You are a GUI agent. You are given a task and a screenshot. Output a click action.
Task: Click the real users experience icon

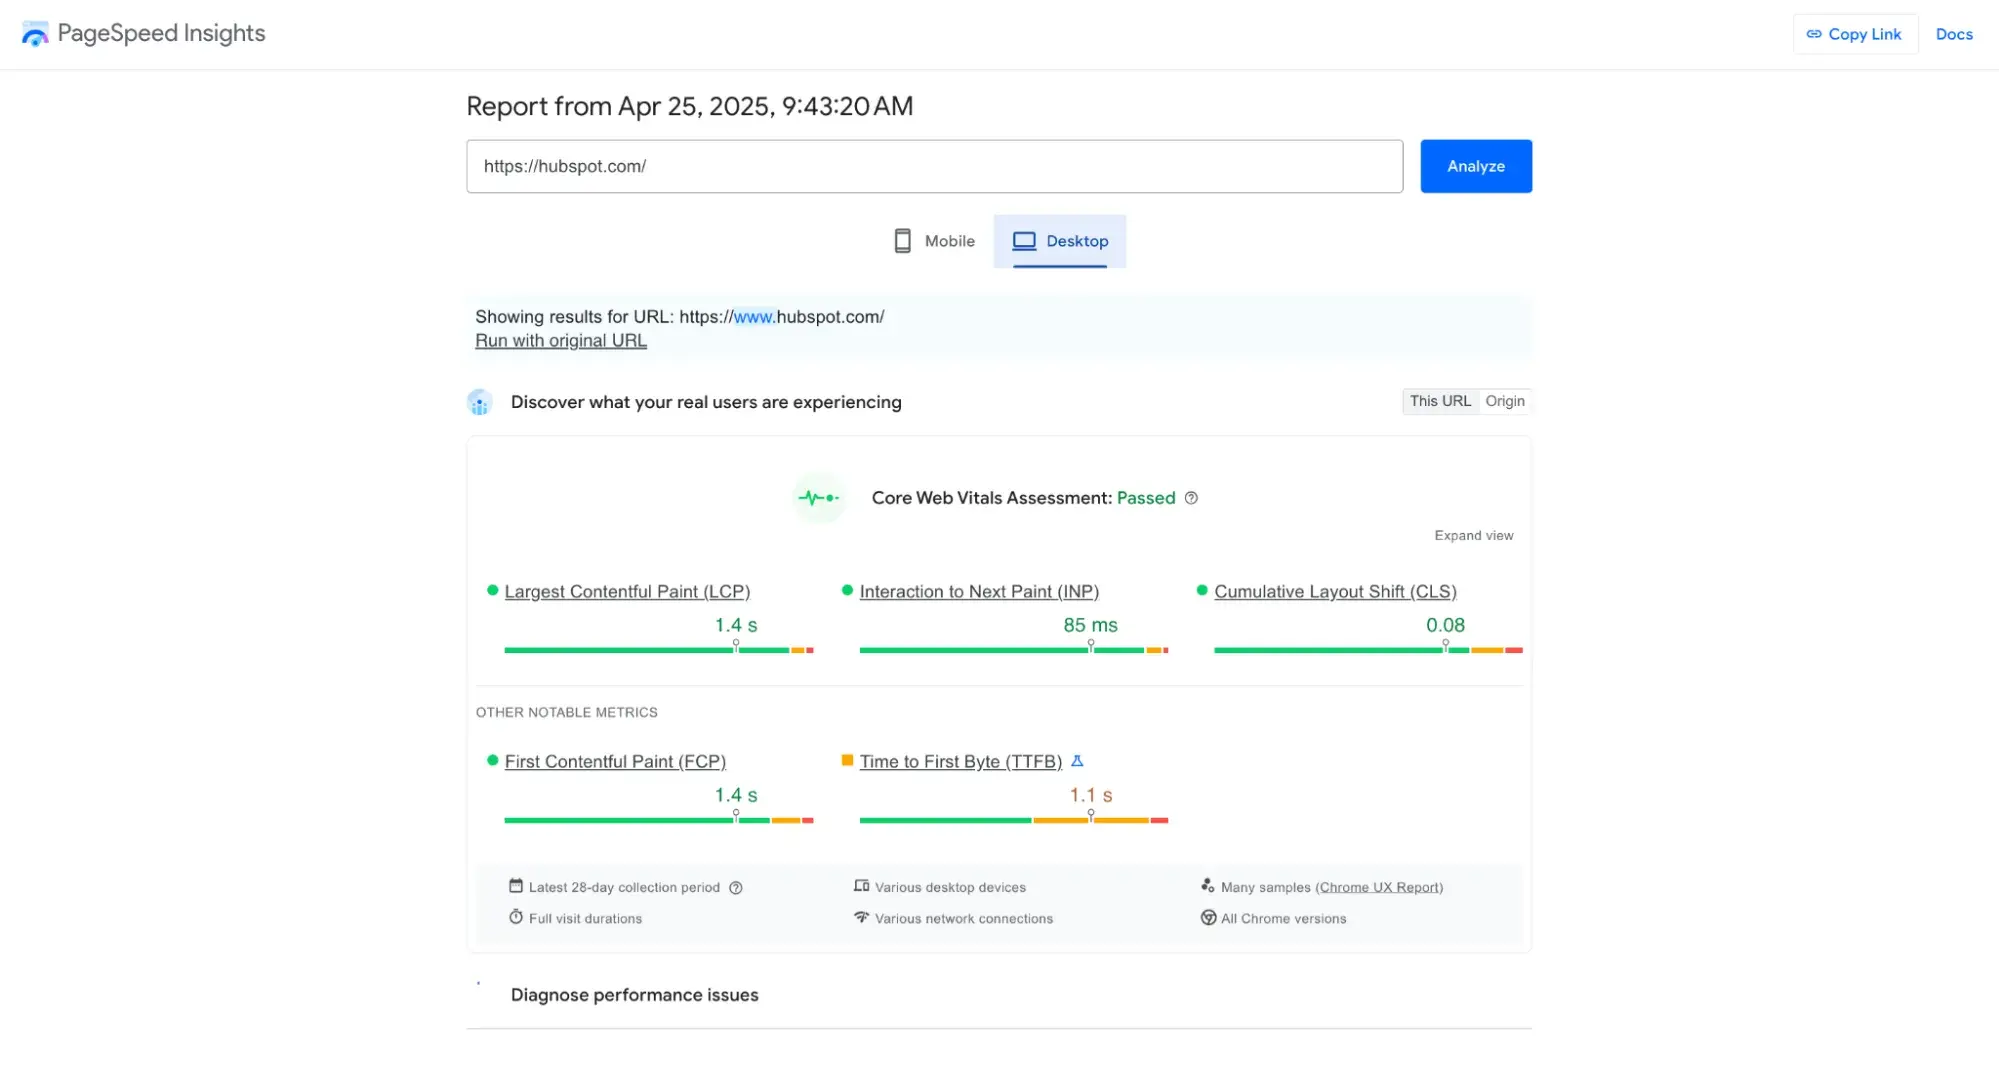pos(480,402)
